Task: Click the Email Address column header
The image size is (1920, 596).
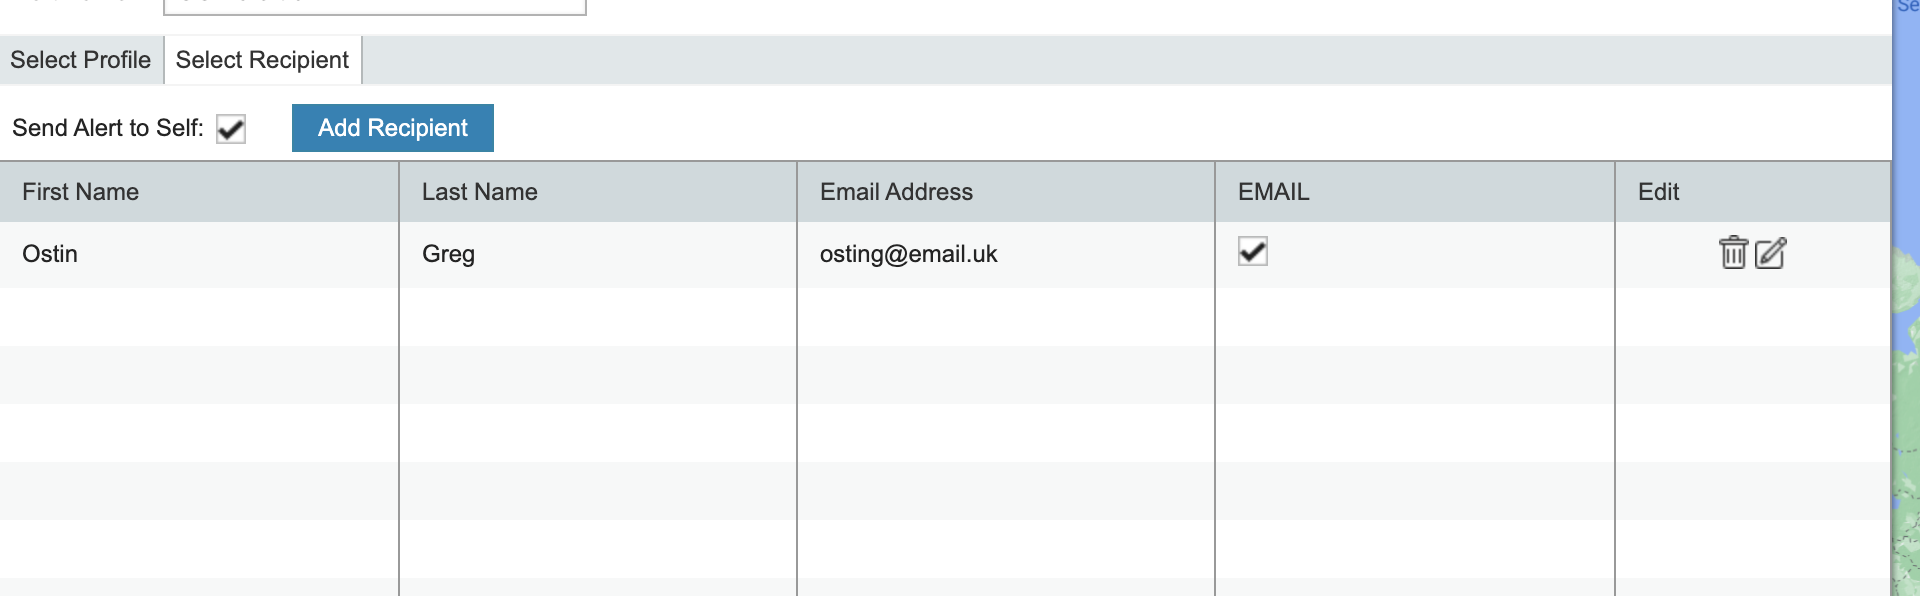Action: click(x=896, y=192)
